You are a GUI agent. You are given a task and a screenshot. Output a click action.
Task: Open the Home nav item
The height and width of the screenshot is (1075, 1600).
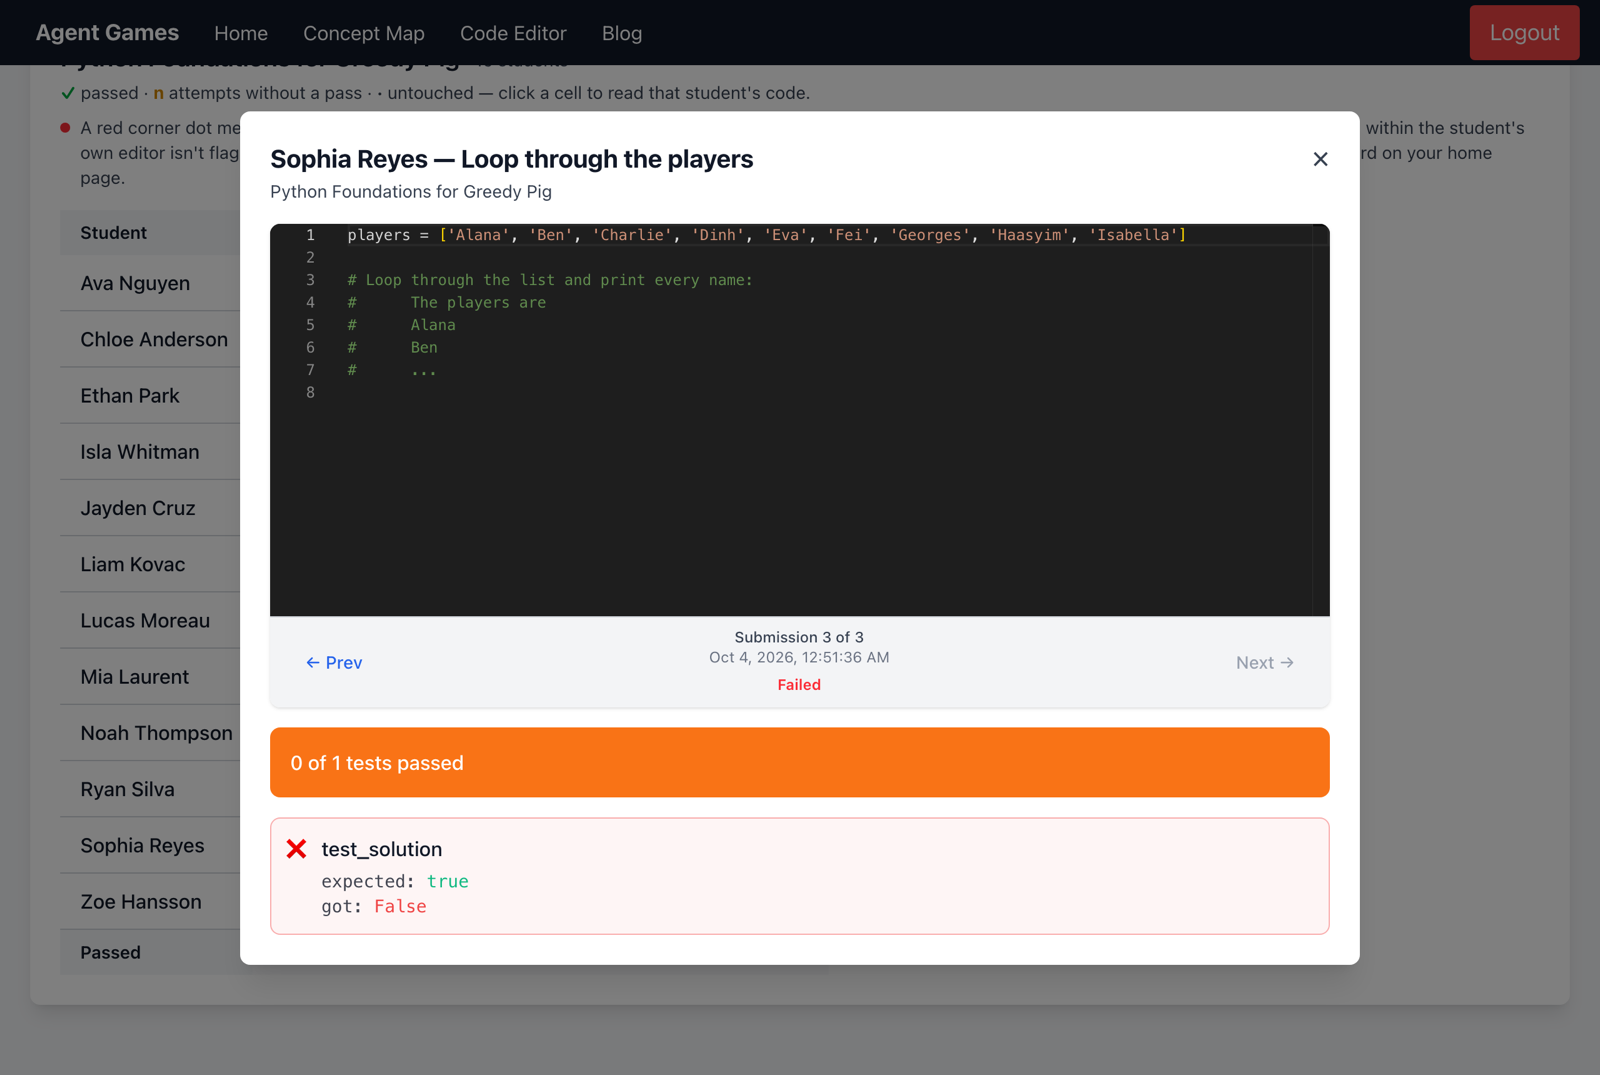coord(241,33)
